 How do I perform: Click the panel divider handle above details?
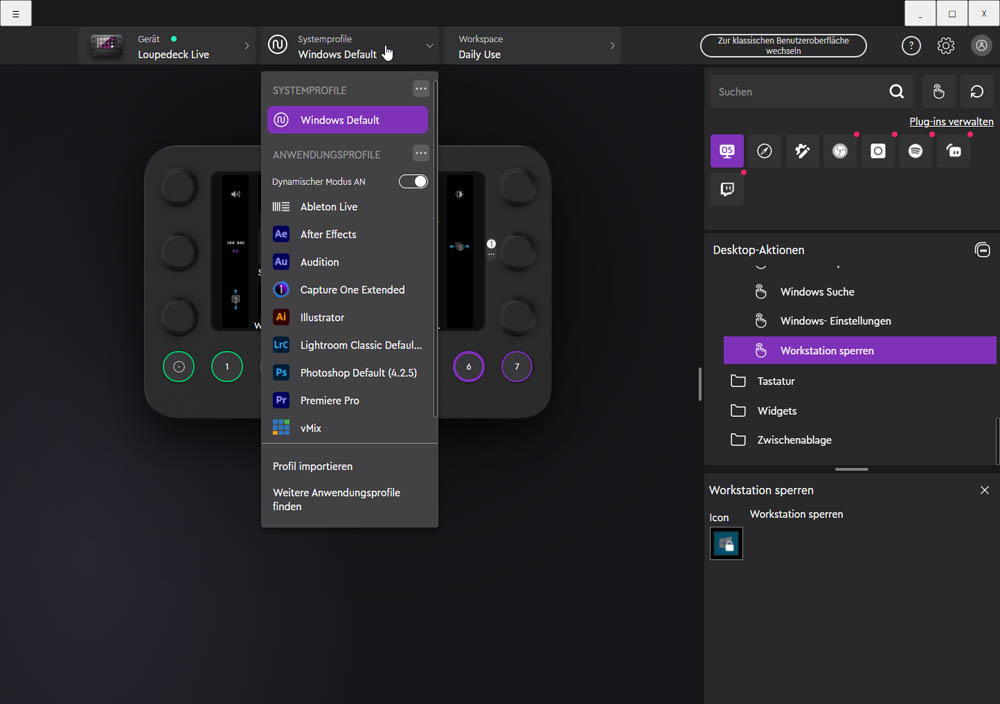coord(851,469)
